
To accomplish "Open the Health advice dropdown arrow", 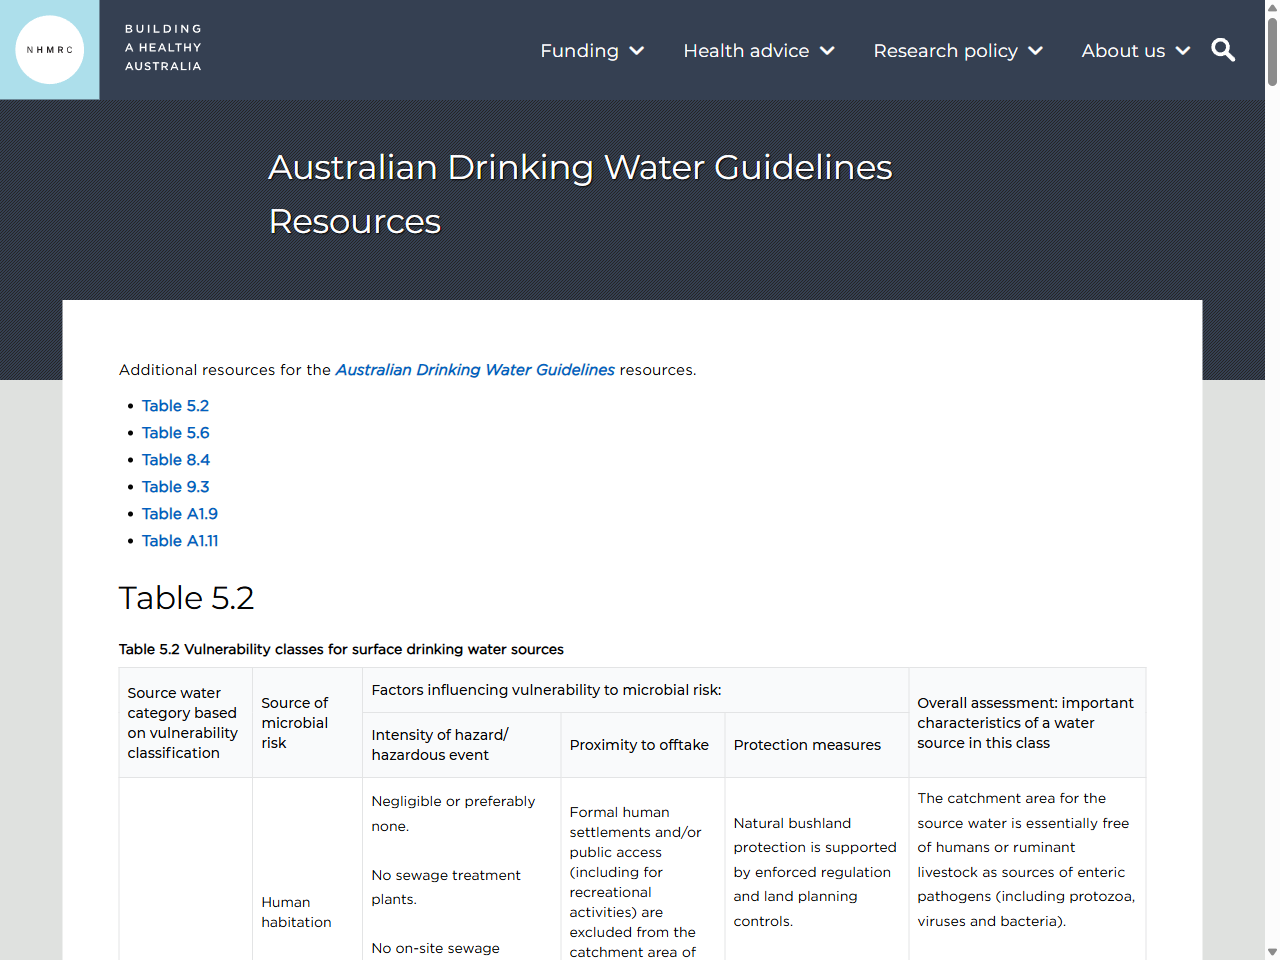I will click(828, 50).
